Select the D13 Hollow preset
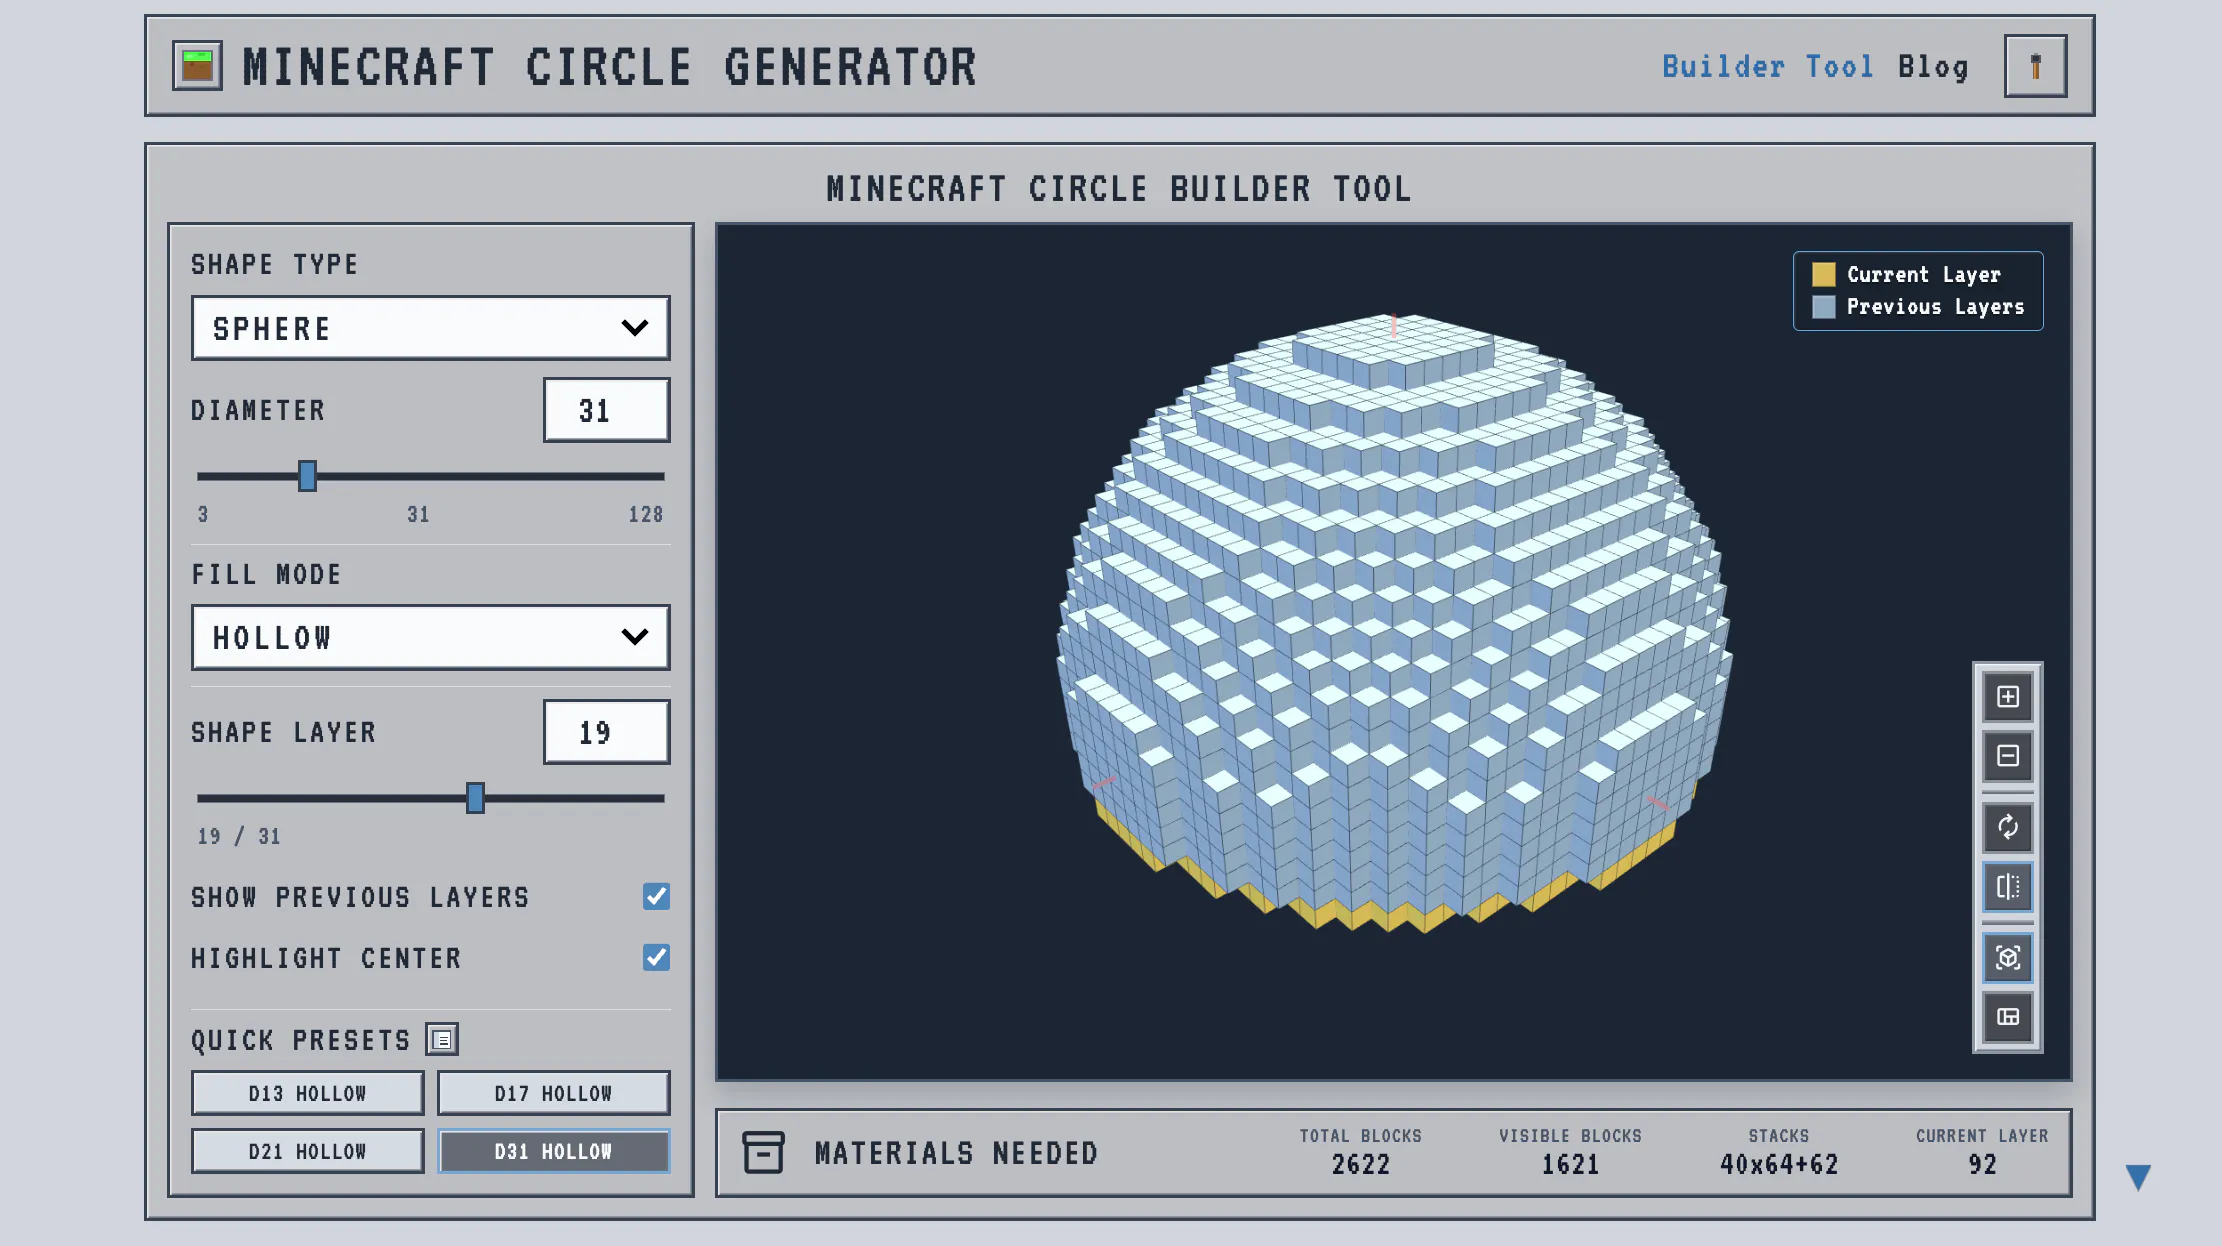 click(307, 1093)
